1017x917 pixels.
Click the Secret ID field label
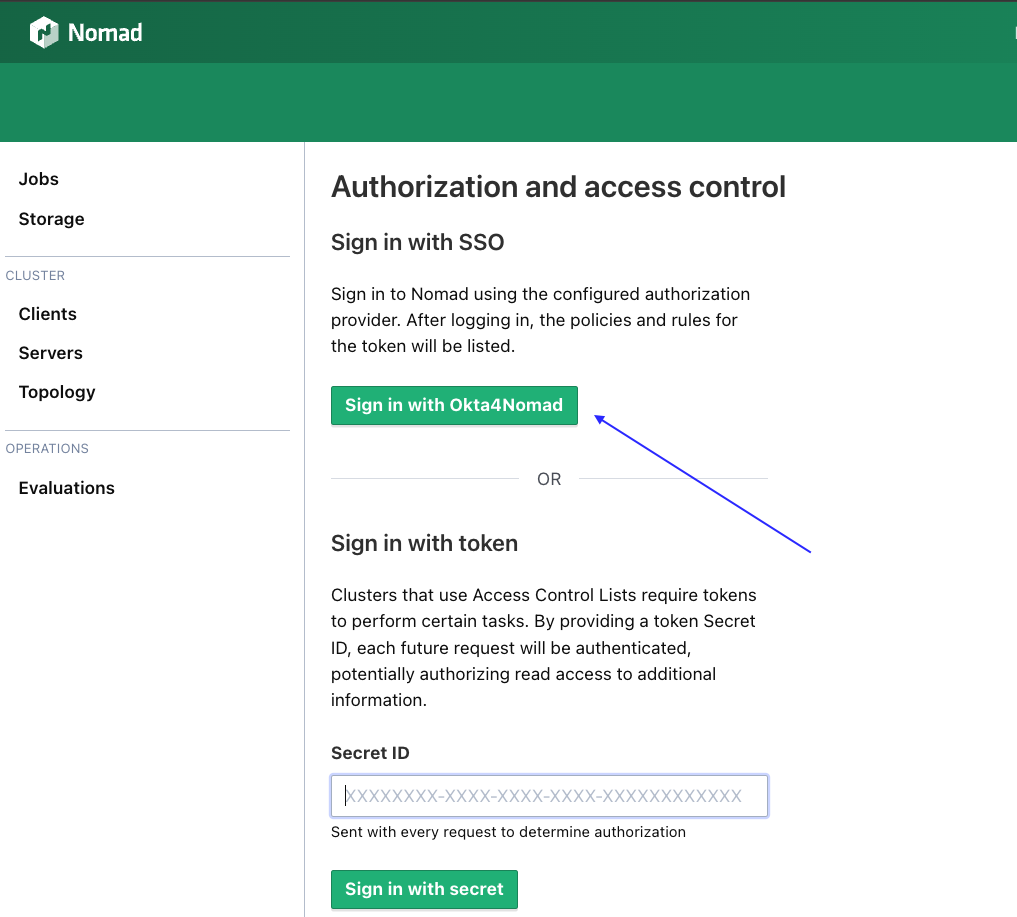coord(370,753)
